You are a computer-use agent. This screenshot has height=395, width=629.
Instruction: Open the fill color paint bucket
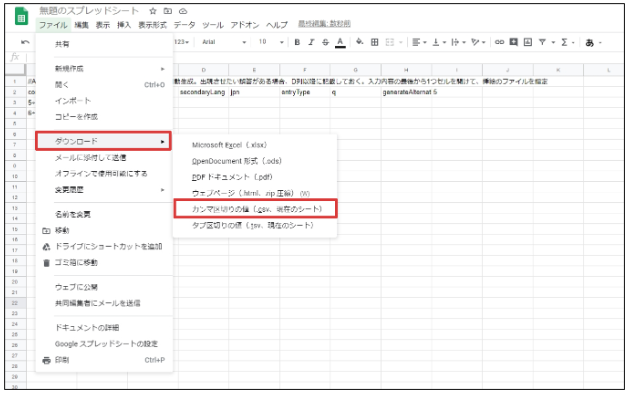click(x=359, y=42)
